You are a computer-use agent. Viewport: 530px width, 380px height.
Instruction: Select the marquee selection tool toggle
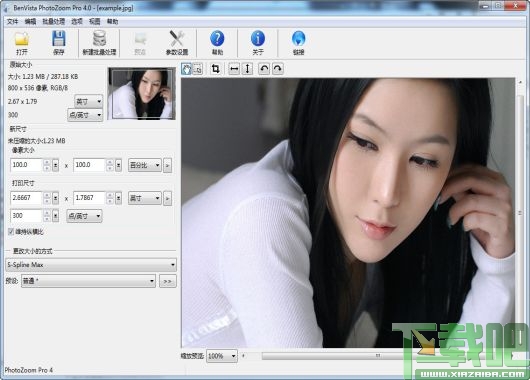198,69
